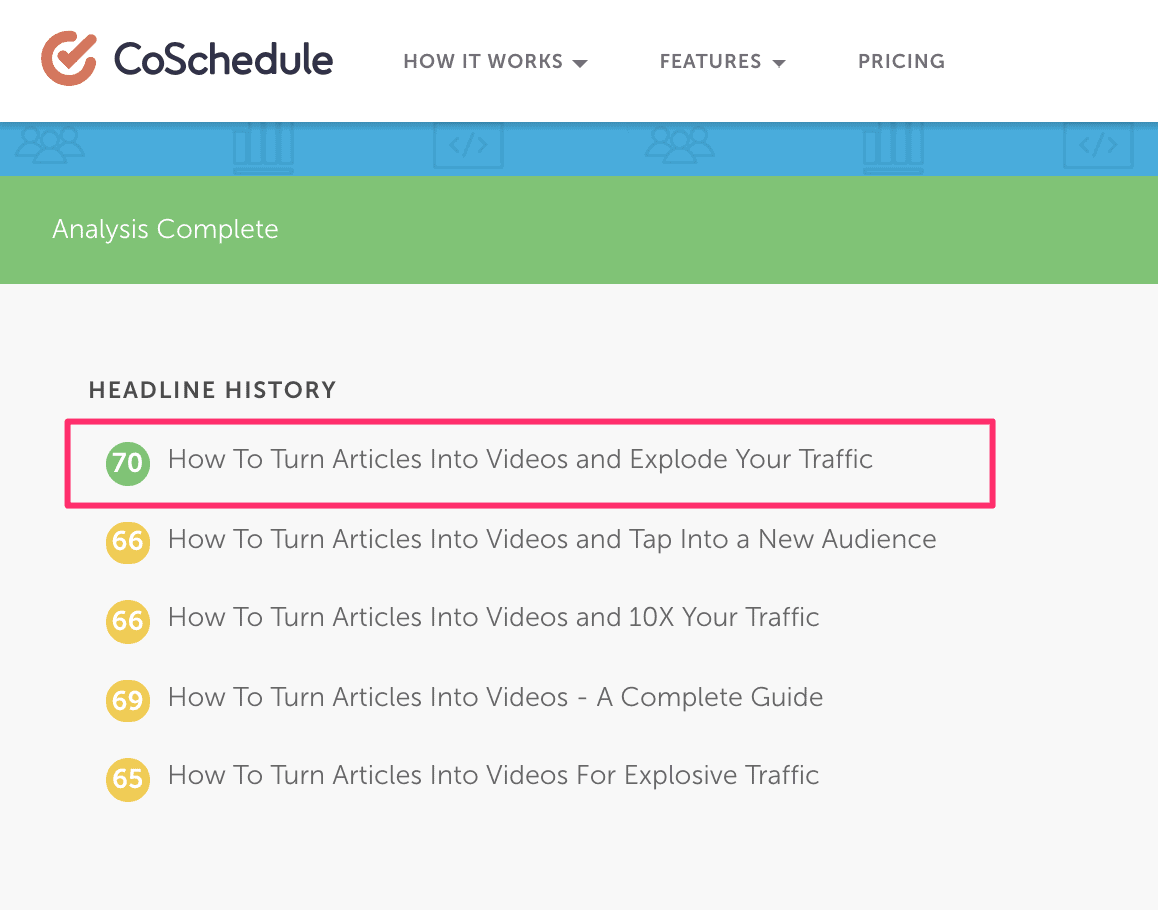This screenshot has width=1158, height=912.
Task: Select the 69 score badge beside Complete Guide headline
Action: tap(127, 700)
